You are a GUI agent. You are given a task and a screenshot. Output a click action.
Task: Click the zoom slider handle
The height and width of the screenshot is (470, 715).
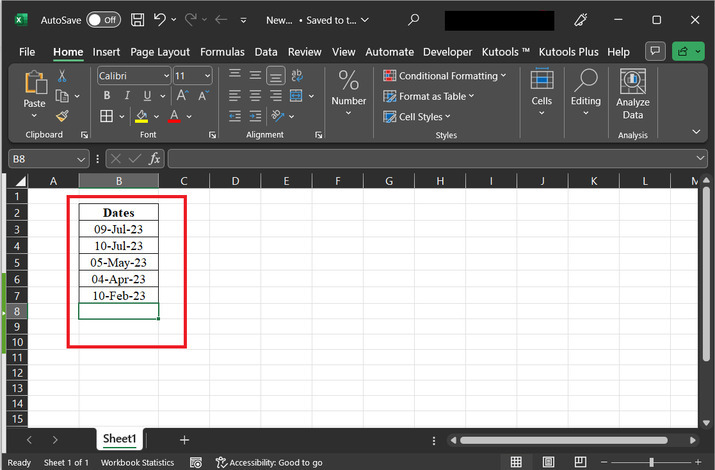[x=652, y=462]
